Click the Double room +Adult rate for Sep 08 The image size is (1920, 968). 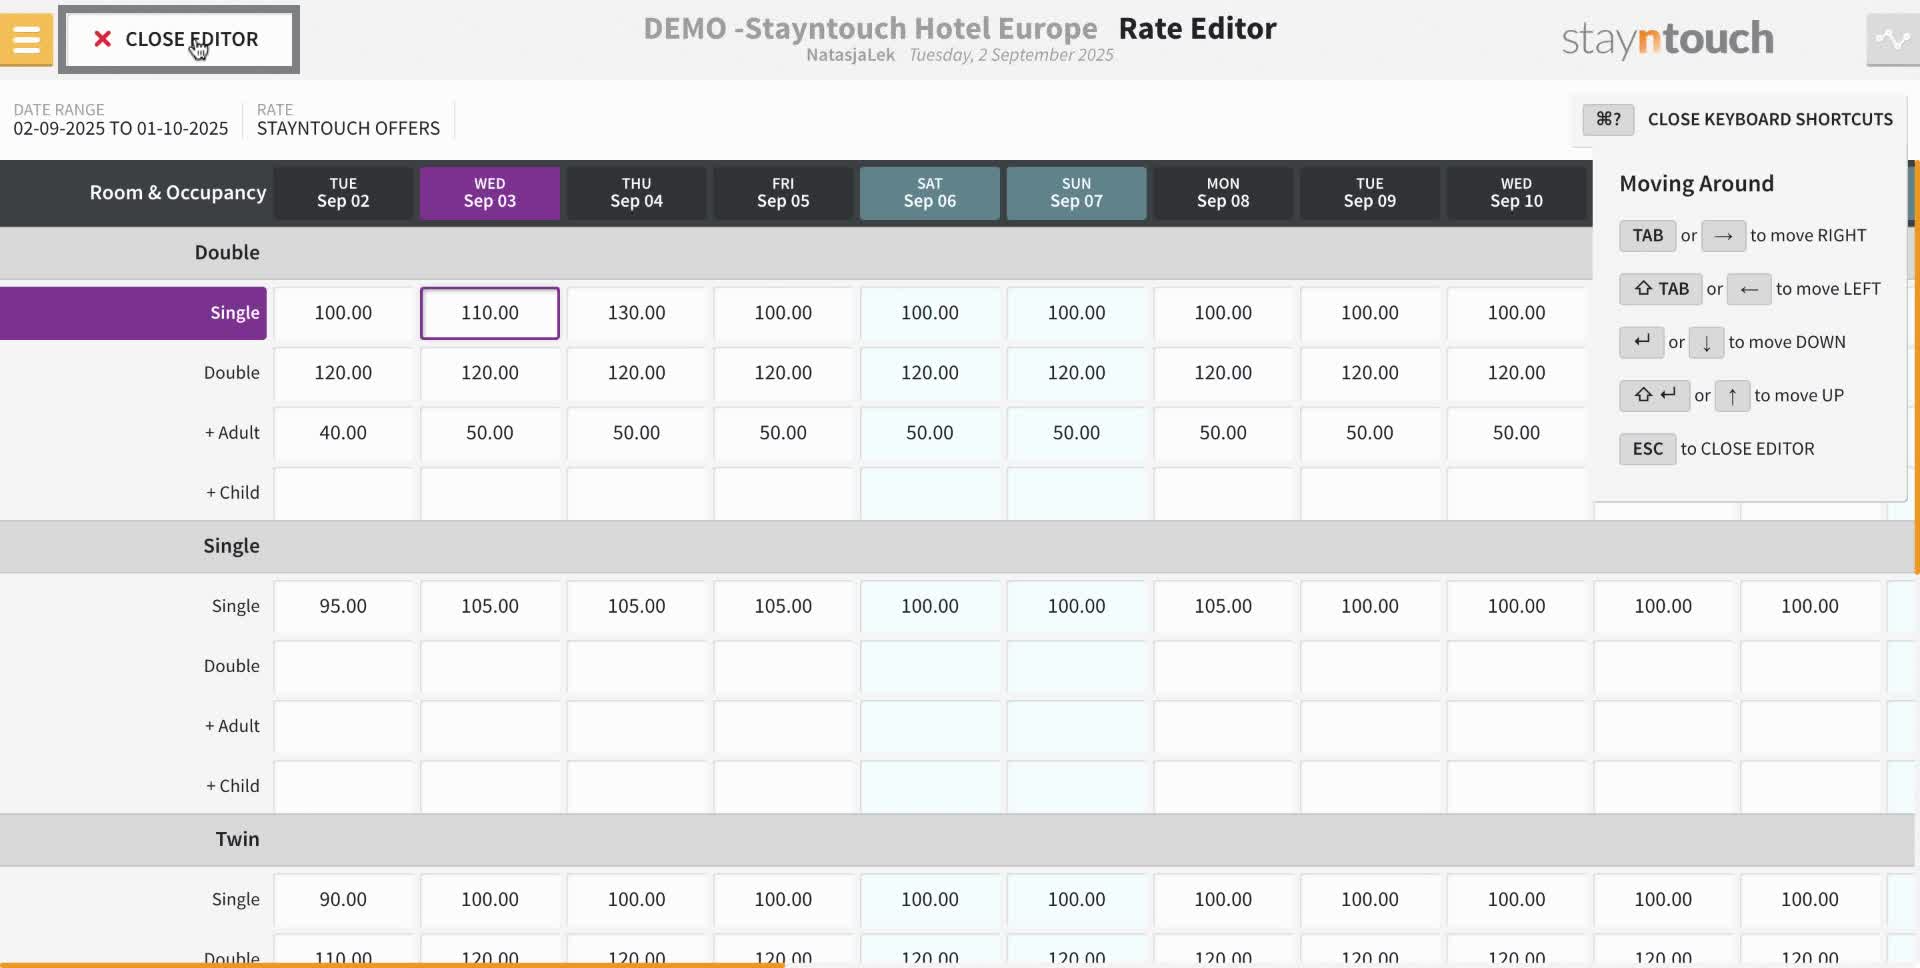pyautogui.click(x=1223, y=433)
